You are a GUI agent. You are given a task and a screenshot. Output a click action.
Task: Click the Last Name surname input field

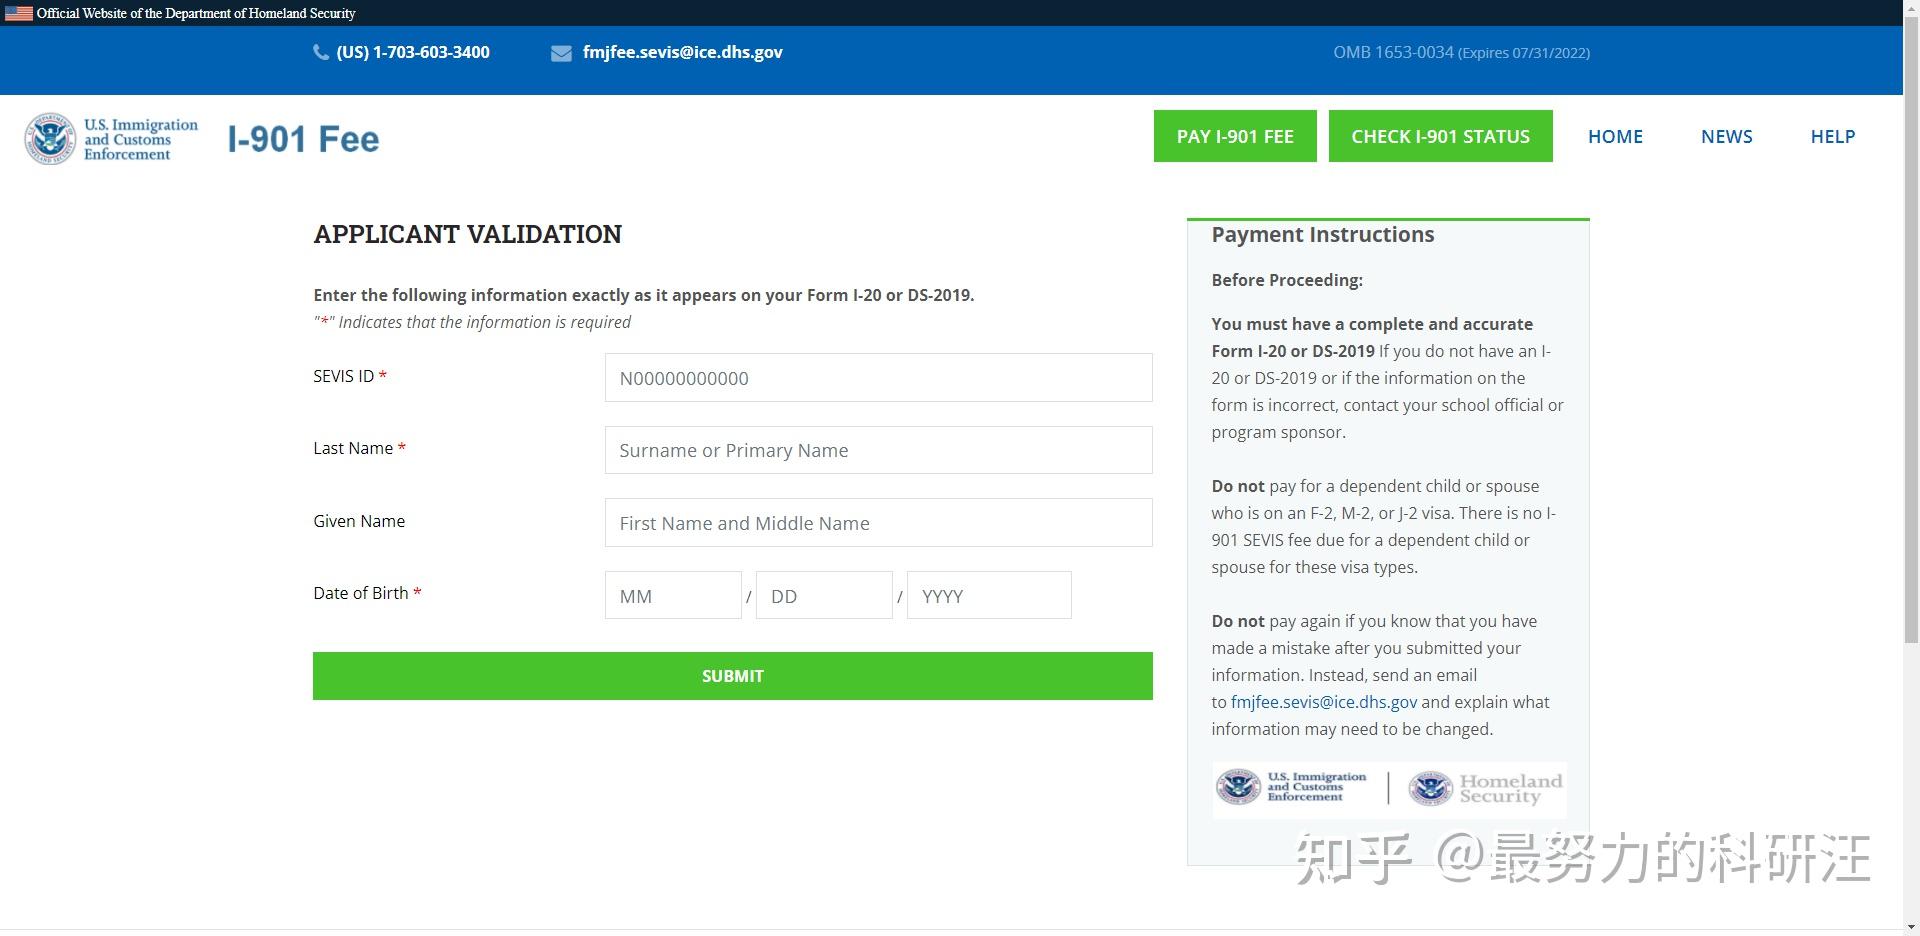[x=878, y=450]
